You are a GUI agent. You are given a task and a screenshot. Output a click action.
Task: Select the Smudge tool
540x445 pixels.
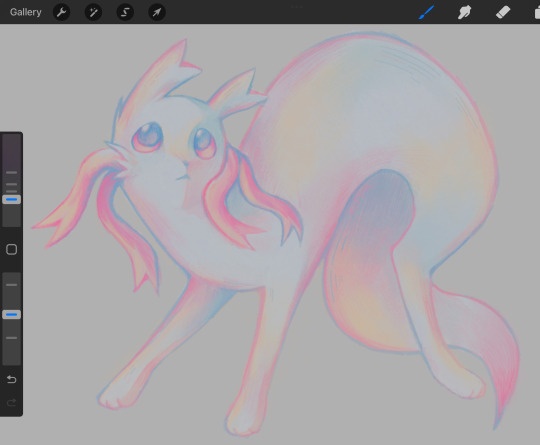point(464,12)
